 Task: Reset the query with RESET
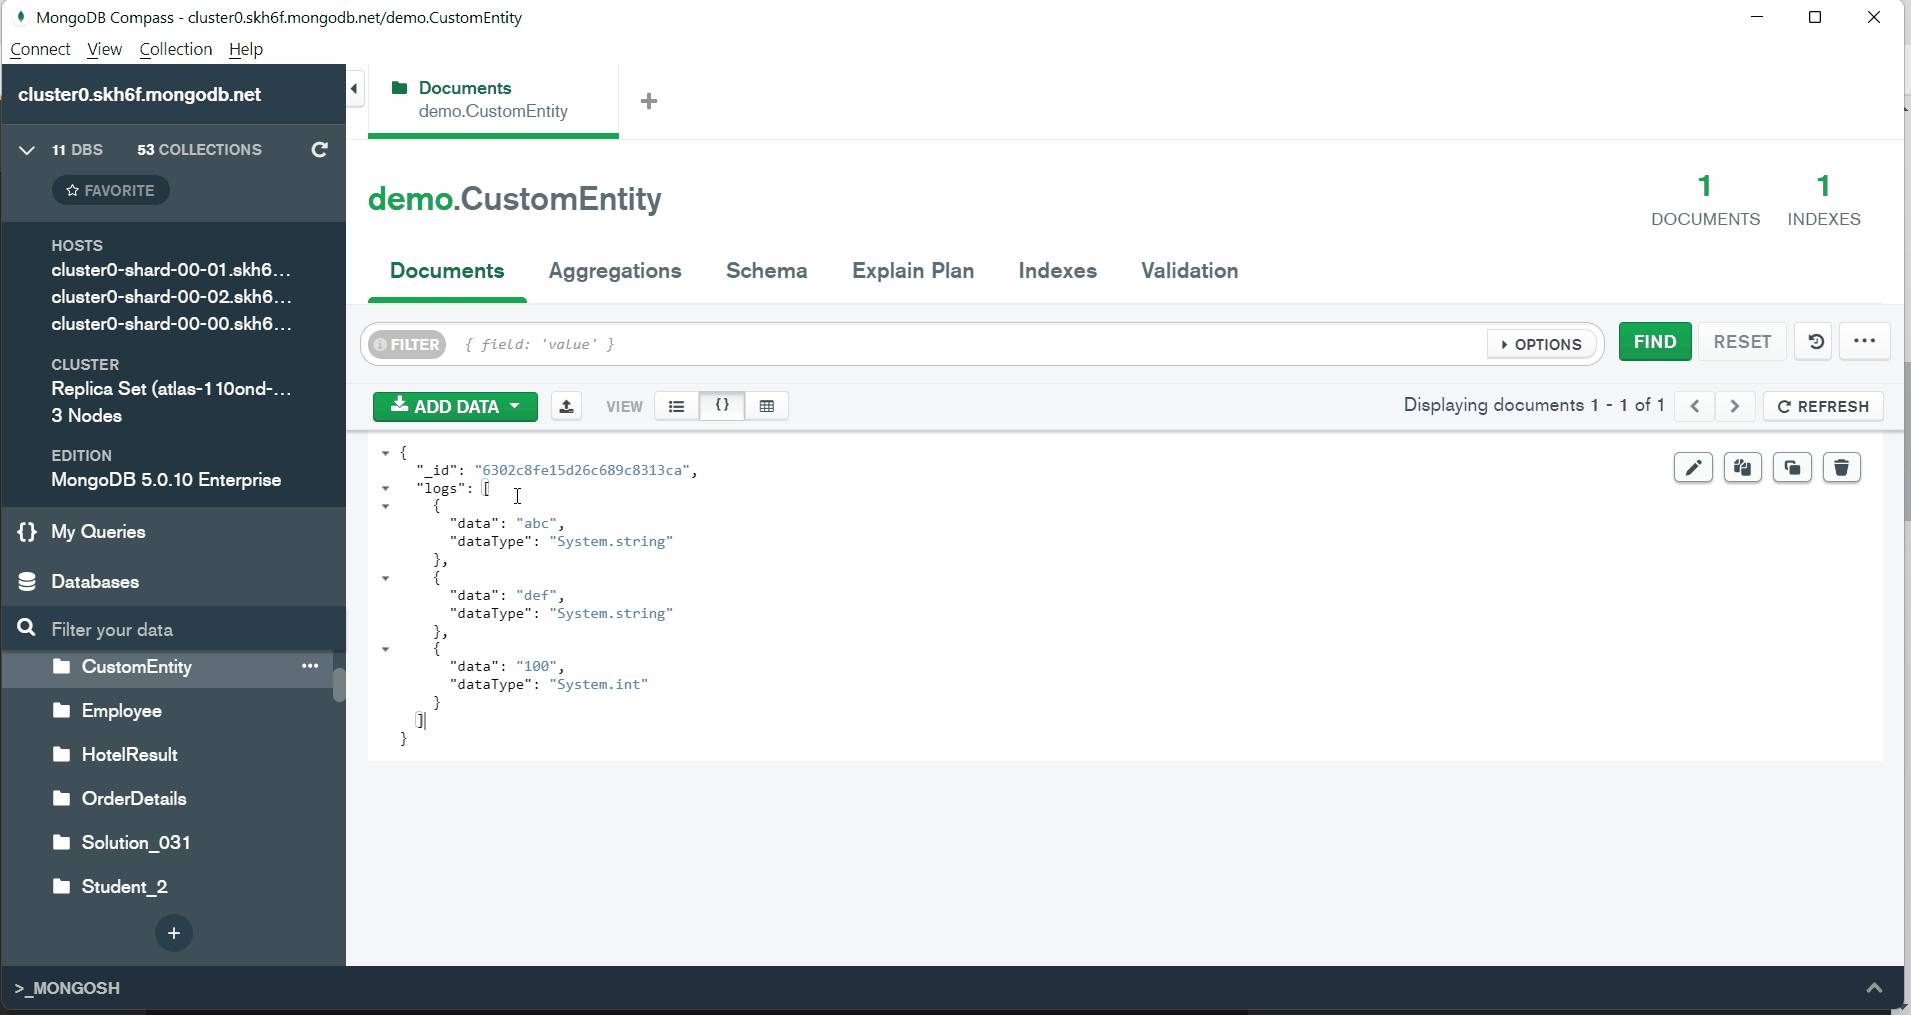pyautogui.click(x=1741, y=341)
